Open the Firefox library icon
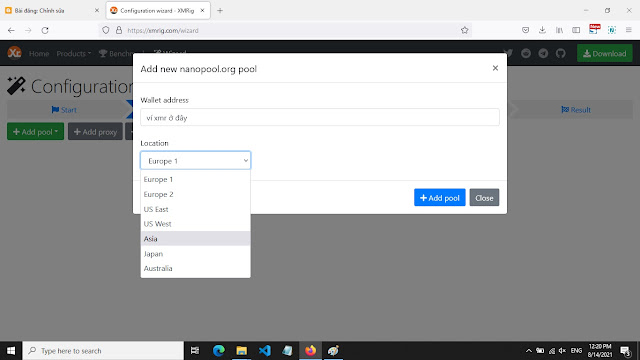The image size is (640, 360). (559, 30)
